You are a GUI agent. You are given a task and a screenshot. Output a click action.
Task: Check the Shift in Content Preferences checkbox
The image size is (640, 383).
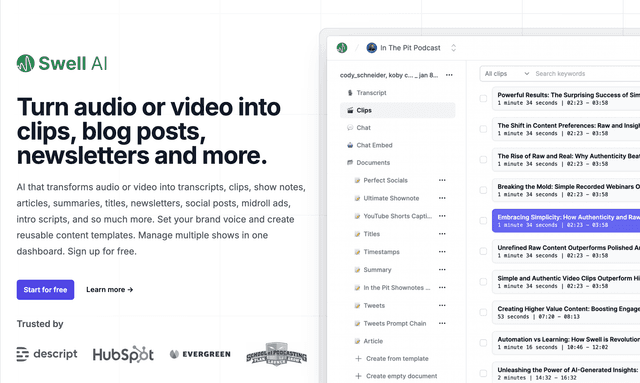483,129
